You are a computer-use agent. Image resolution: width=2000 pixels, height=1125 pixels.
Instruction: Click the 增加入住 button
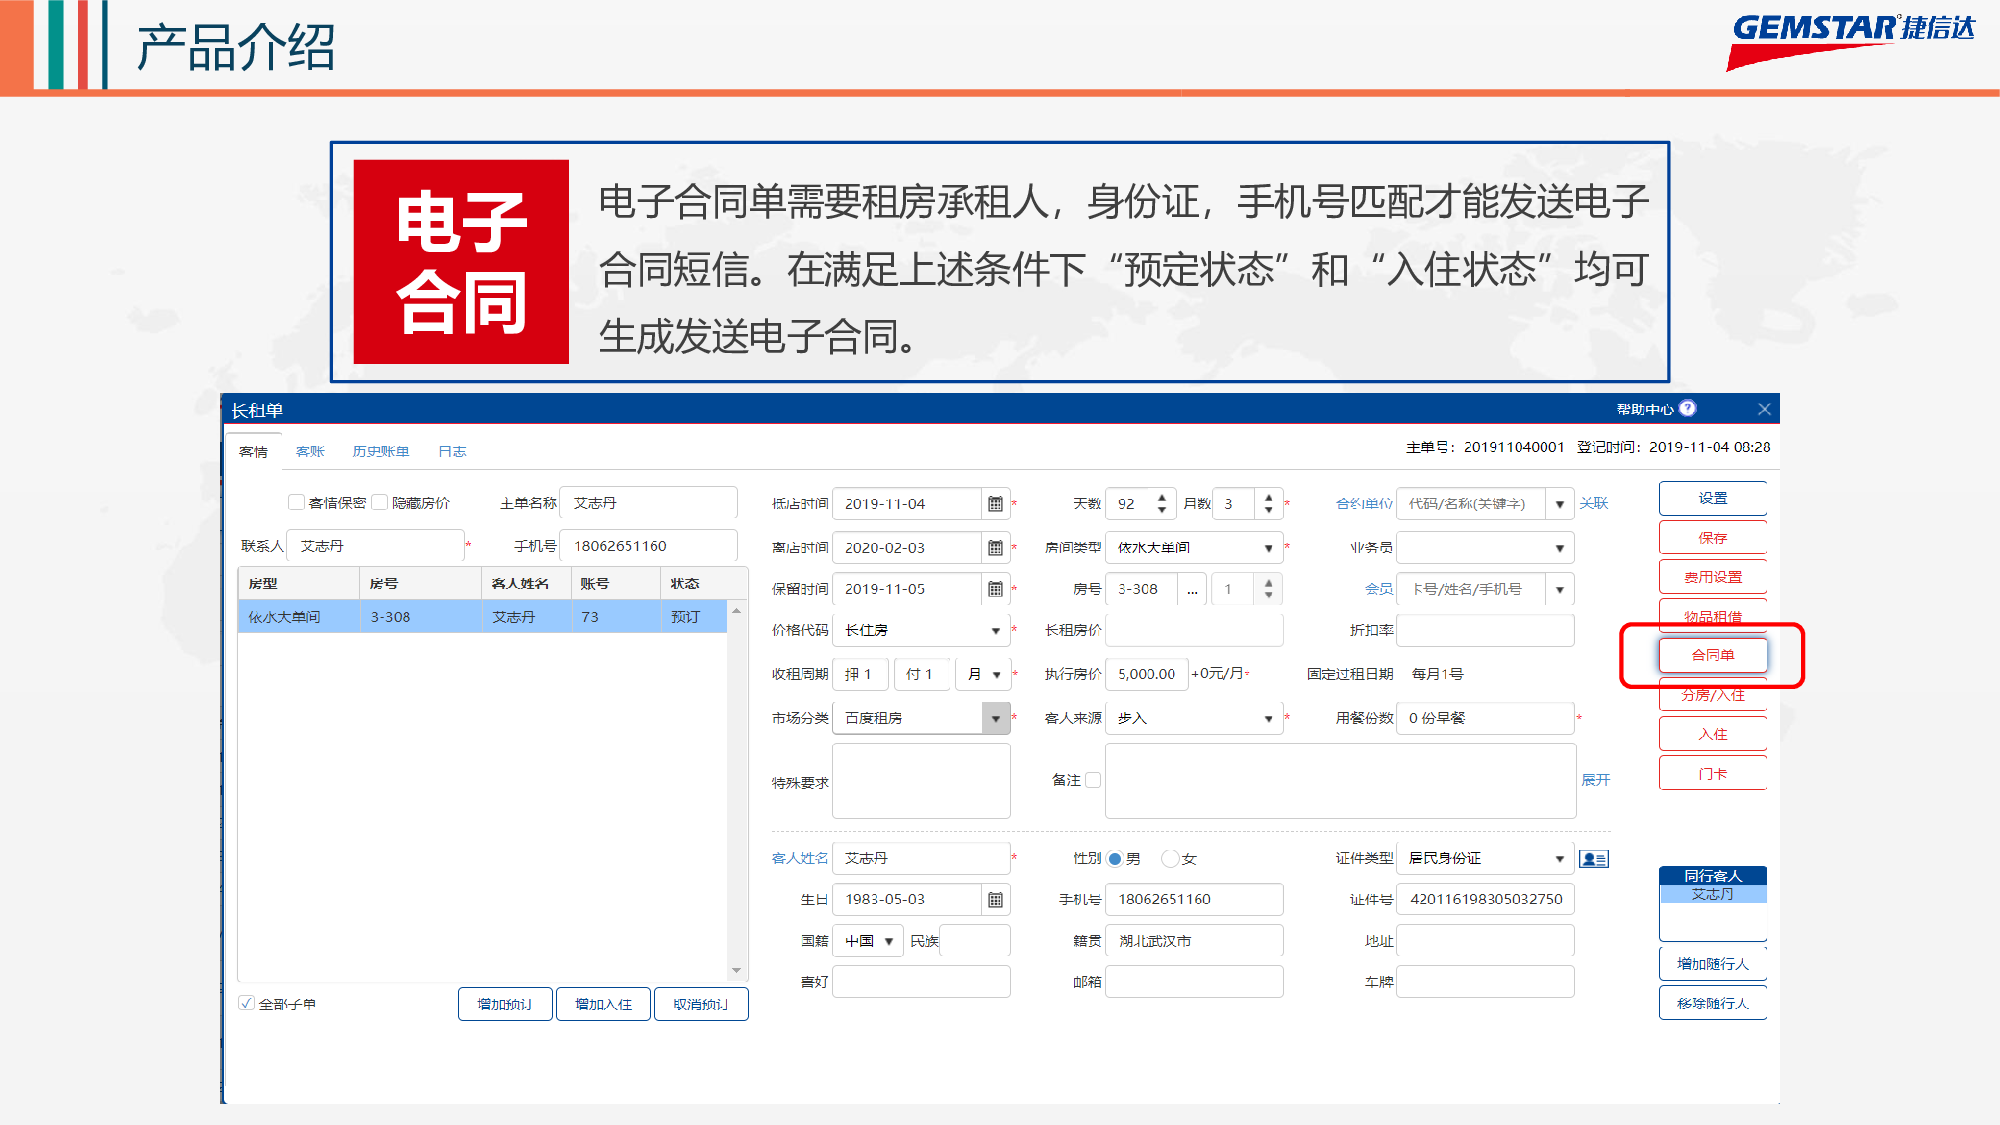(604, 1004)
